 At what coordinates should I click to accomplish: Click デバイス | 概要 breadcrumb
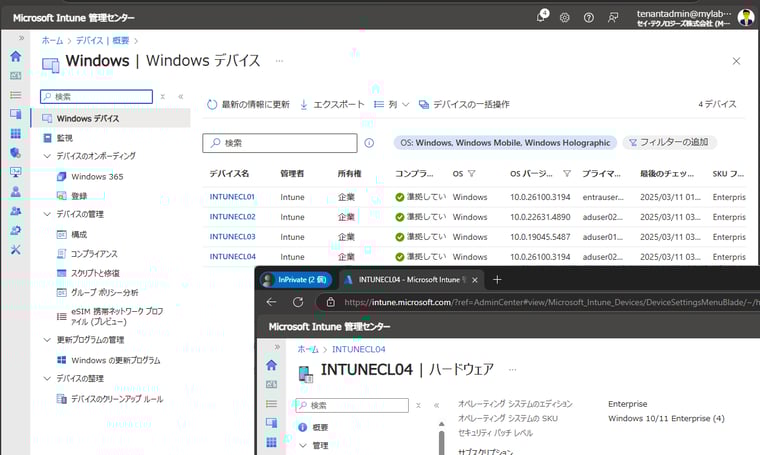[102, 41]
